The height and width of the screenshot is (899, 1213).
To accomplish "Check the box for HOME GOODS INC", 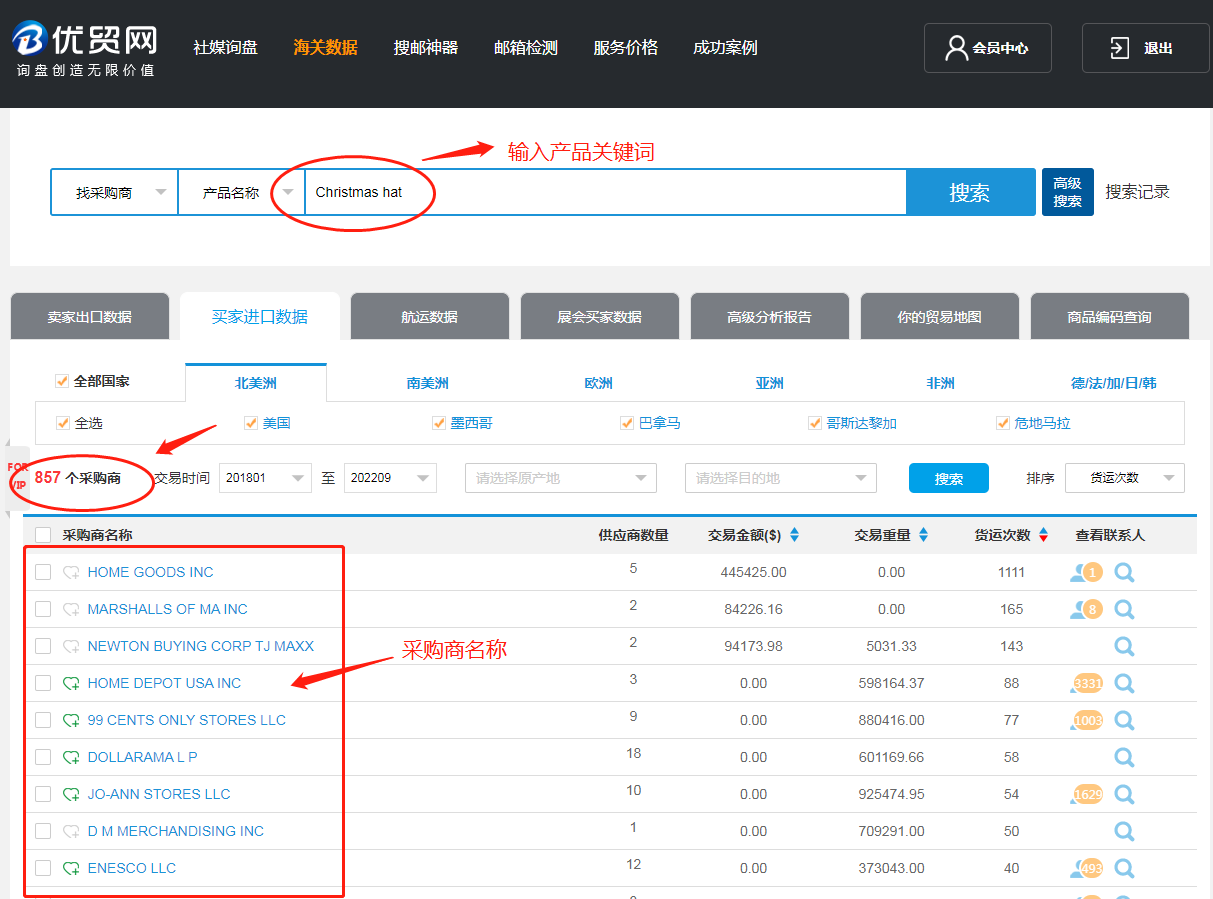I will pyautogui.click(x=43, y=572).
